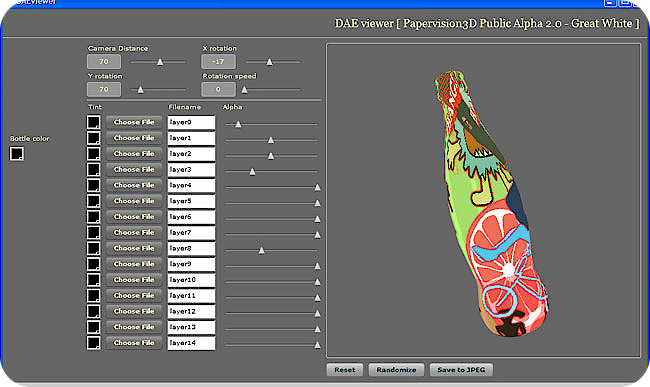Click the layer6 filename field

click(192, 217)
